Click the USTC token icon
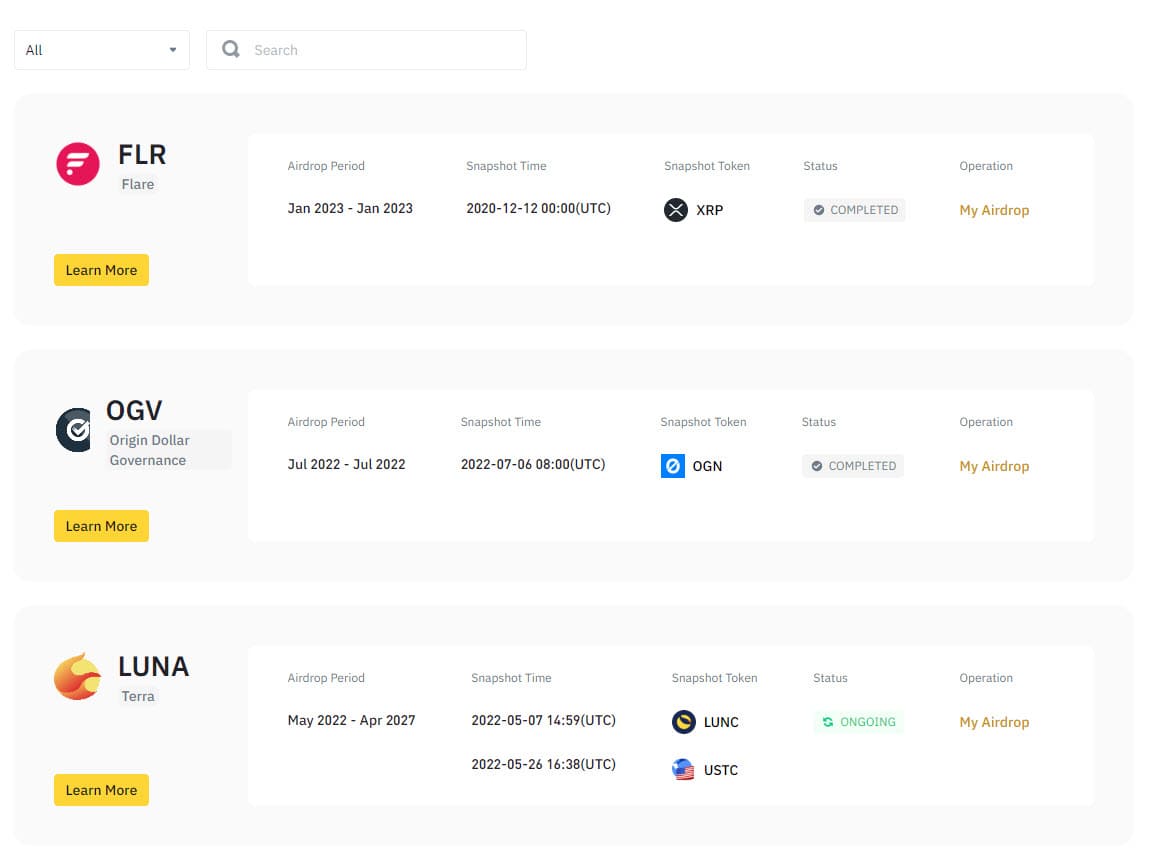The image size is (1151, 866). [x=683, y=769]
